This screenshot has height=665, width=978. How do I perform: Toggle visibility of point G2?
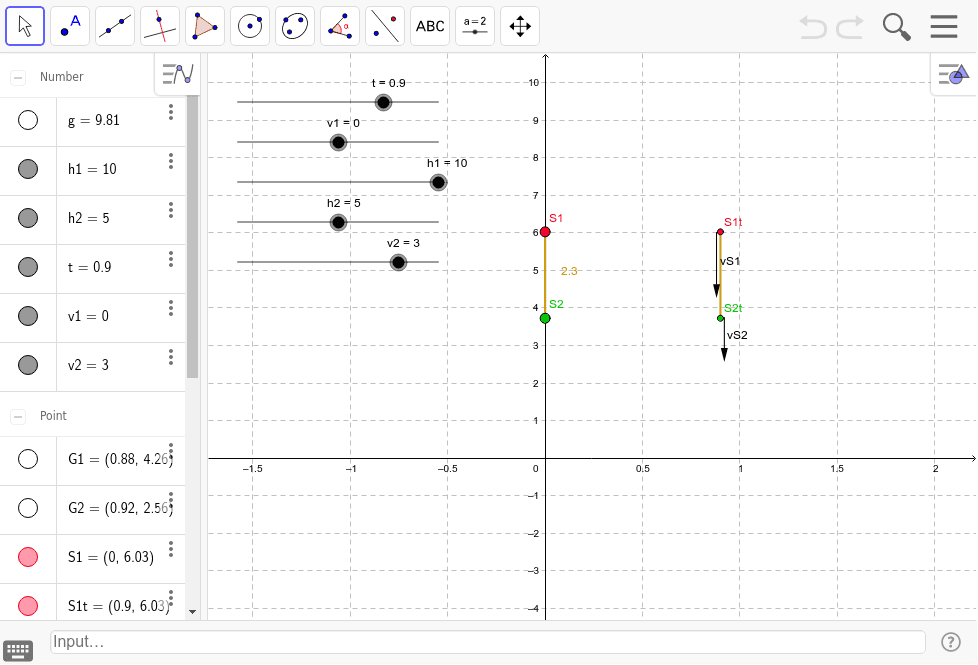[x=28, y=508]
